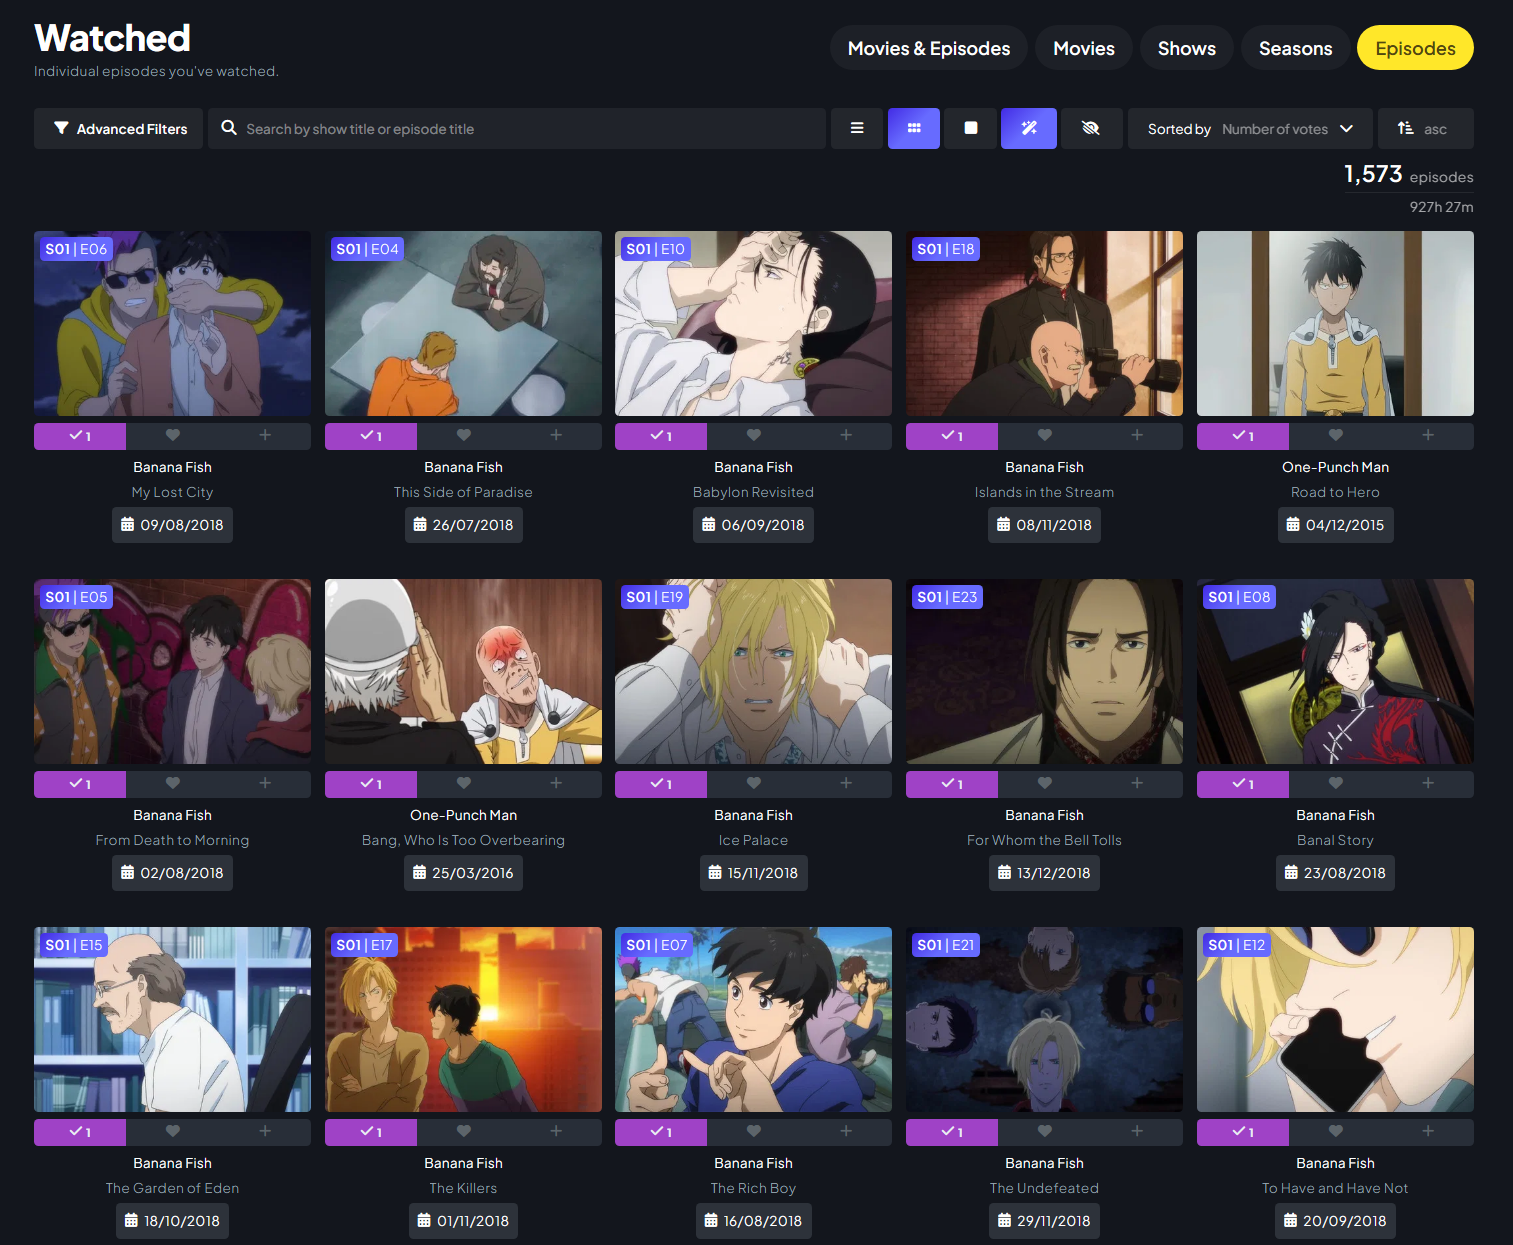Select the Episodes tab
This screenshot has height=1245, width=1513.
coord(1415,48)
